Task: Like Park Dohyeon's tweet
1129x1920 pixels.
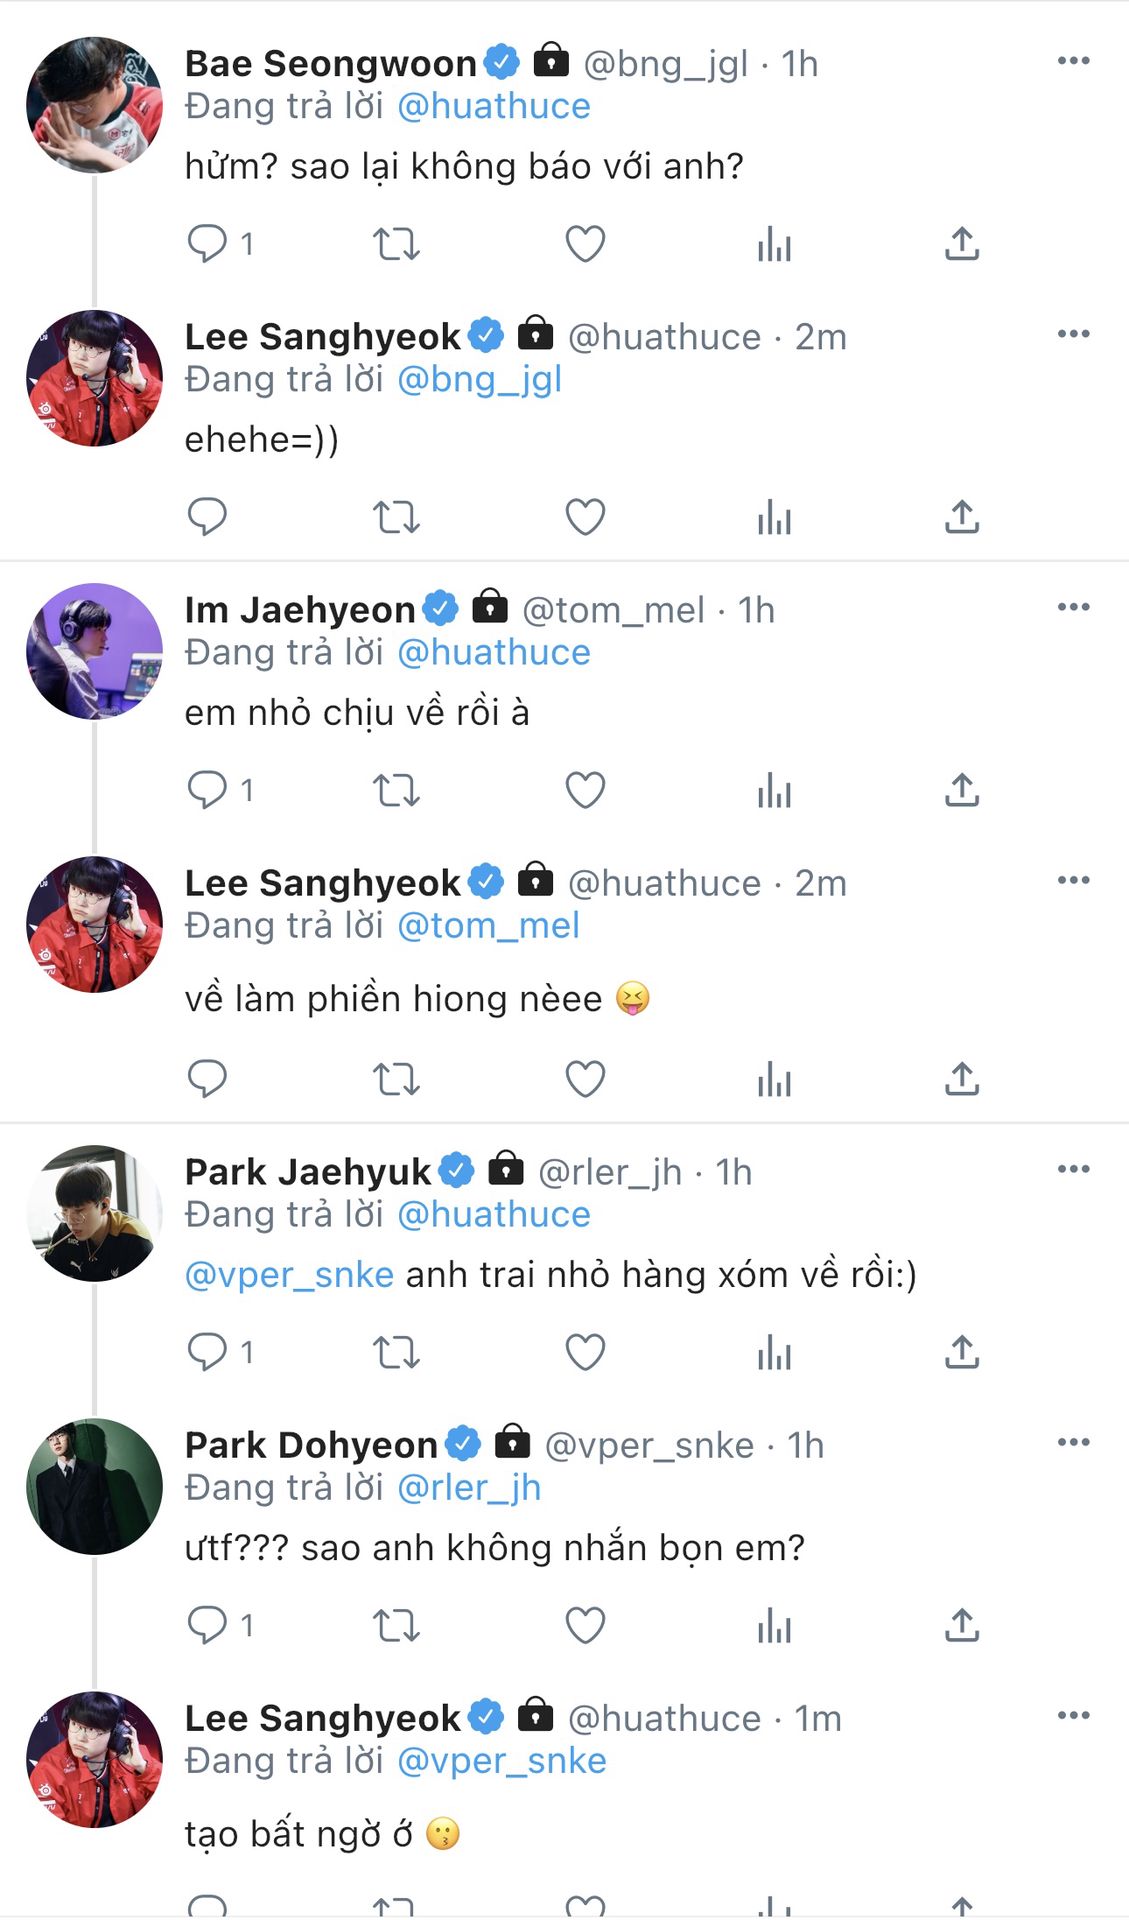Action: pyautogui.click(x=585, y=1625)
